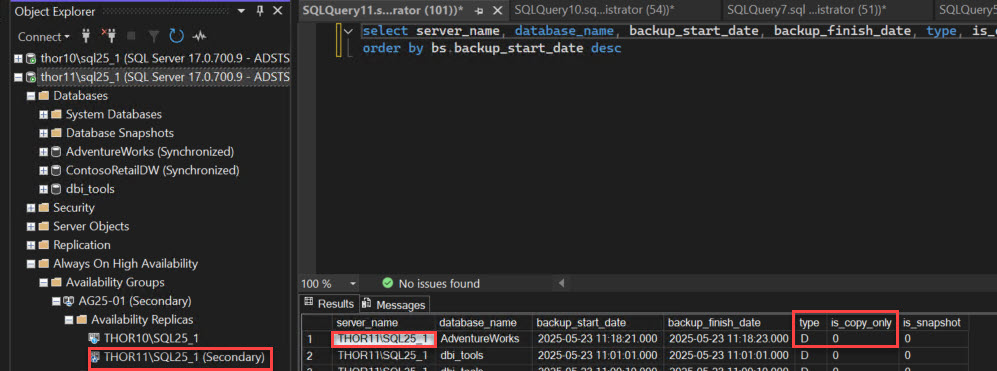The image size is (997, 371).
Task: Switch to the Messages tab
Action: 394,304
